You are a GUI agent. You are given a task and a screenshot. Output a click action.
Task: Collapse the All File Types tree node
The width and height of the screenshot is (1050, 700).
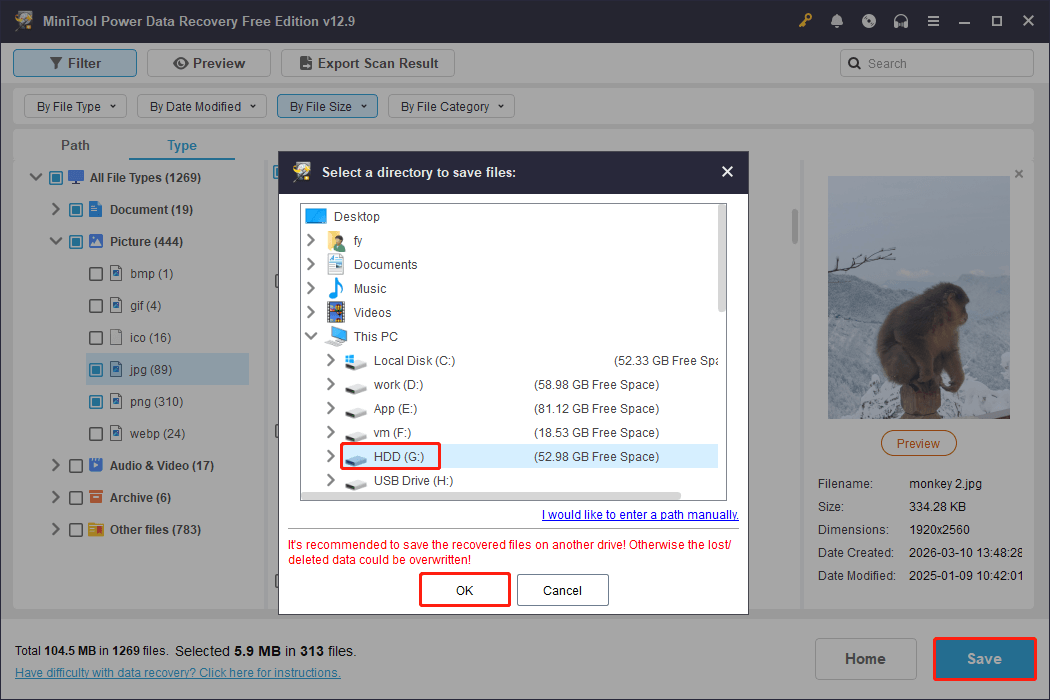(36, 177)
